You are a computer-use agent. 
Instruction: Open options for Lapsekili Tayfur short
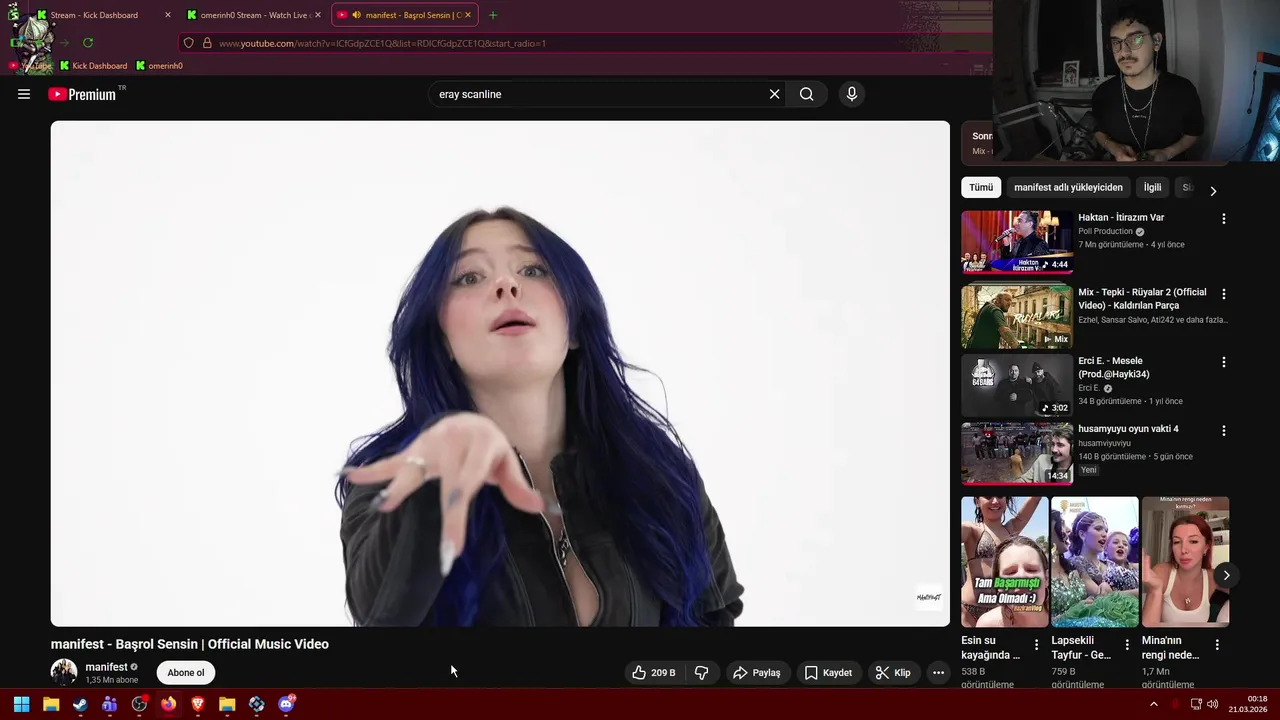point(1127,645)
